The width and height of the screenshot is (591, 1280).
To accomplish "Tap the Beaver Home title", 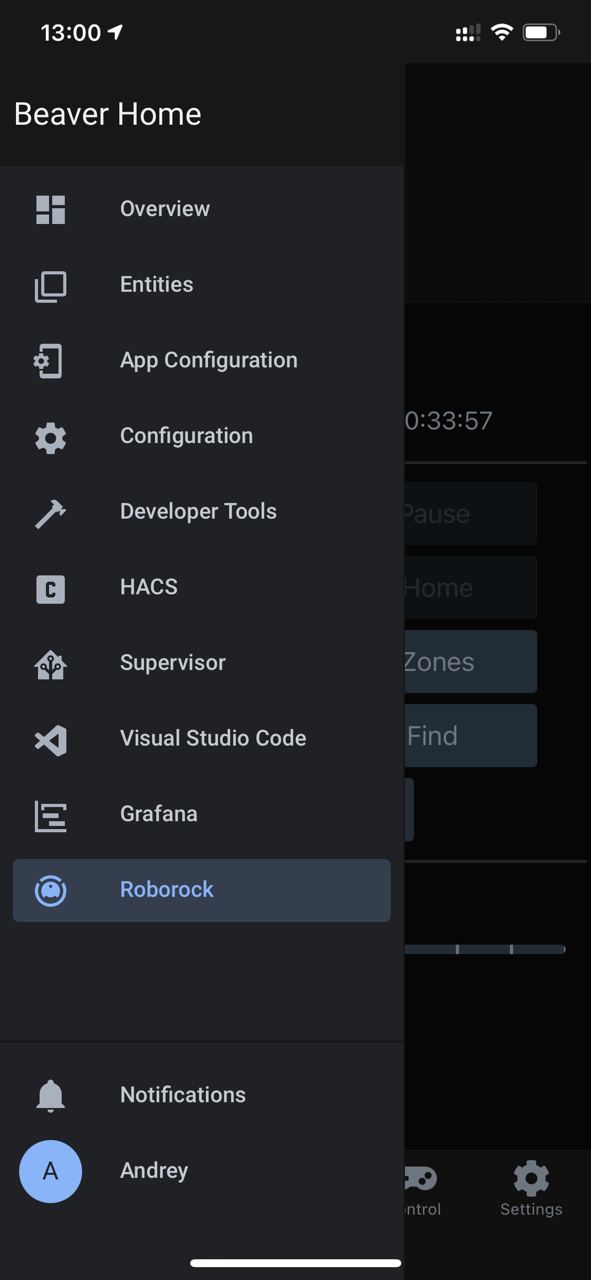I will pyautogui.click(x=108, y=114).
